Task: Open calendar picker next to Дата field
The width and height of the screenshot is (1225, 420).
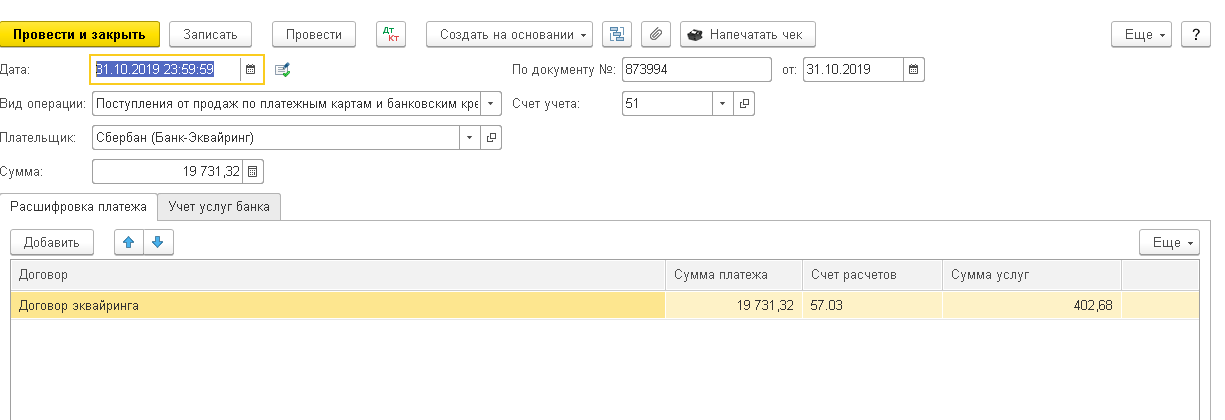Action: 251,70
